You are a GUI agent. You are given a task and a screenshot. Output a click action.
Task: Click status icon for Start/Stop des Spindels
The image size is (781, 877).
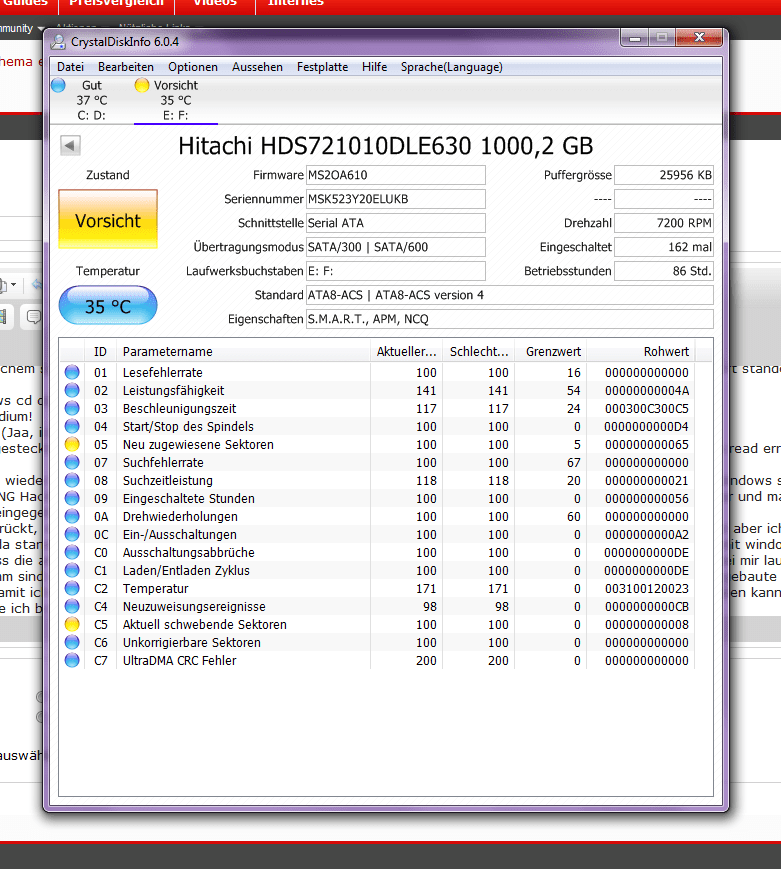(x=72, y=426)
